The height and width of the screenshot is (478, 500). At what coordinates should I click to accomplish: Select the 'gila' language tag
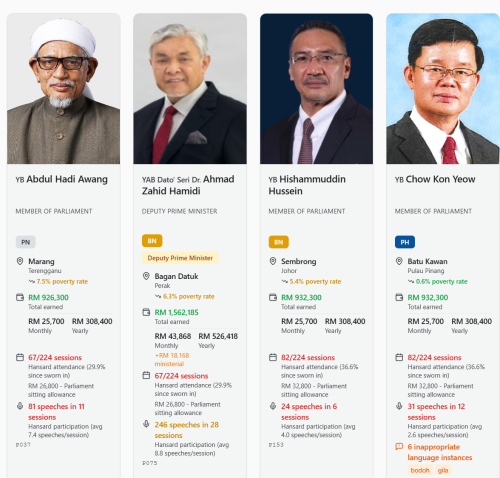443,470
